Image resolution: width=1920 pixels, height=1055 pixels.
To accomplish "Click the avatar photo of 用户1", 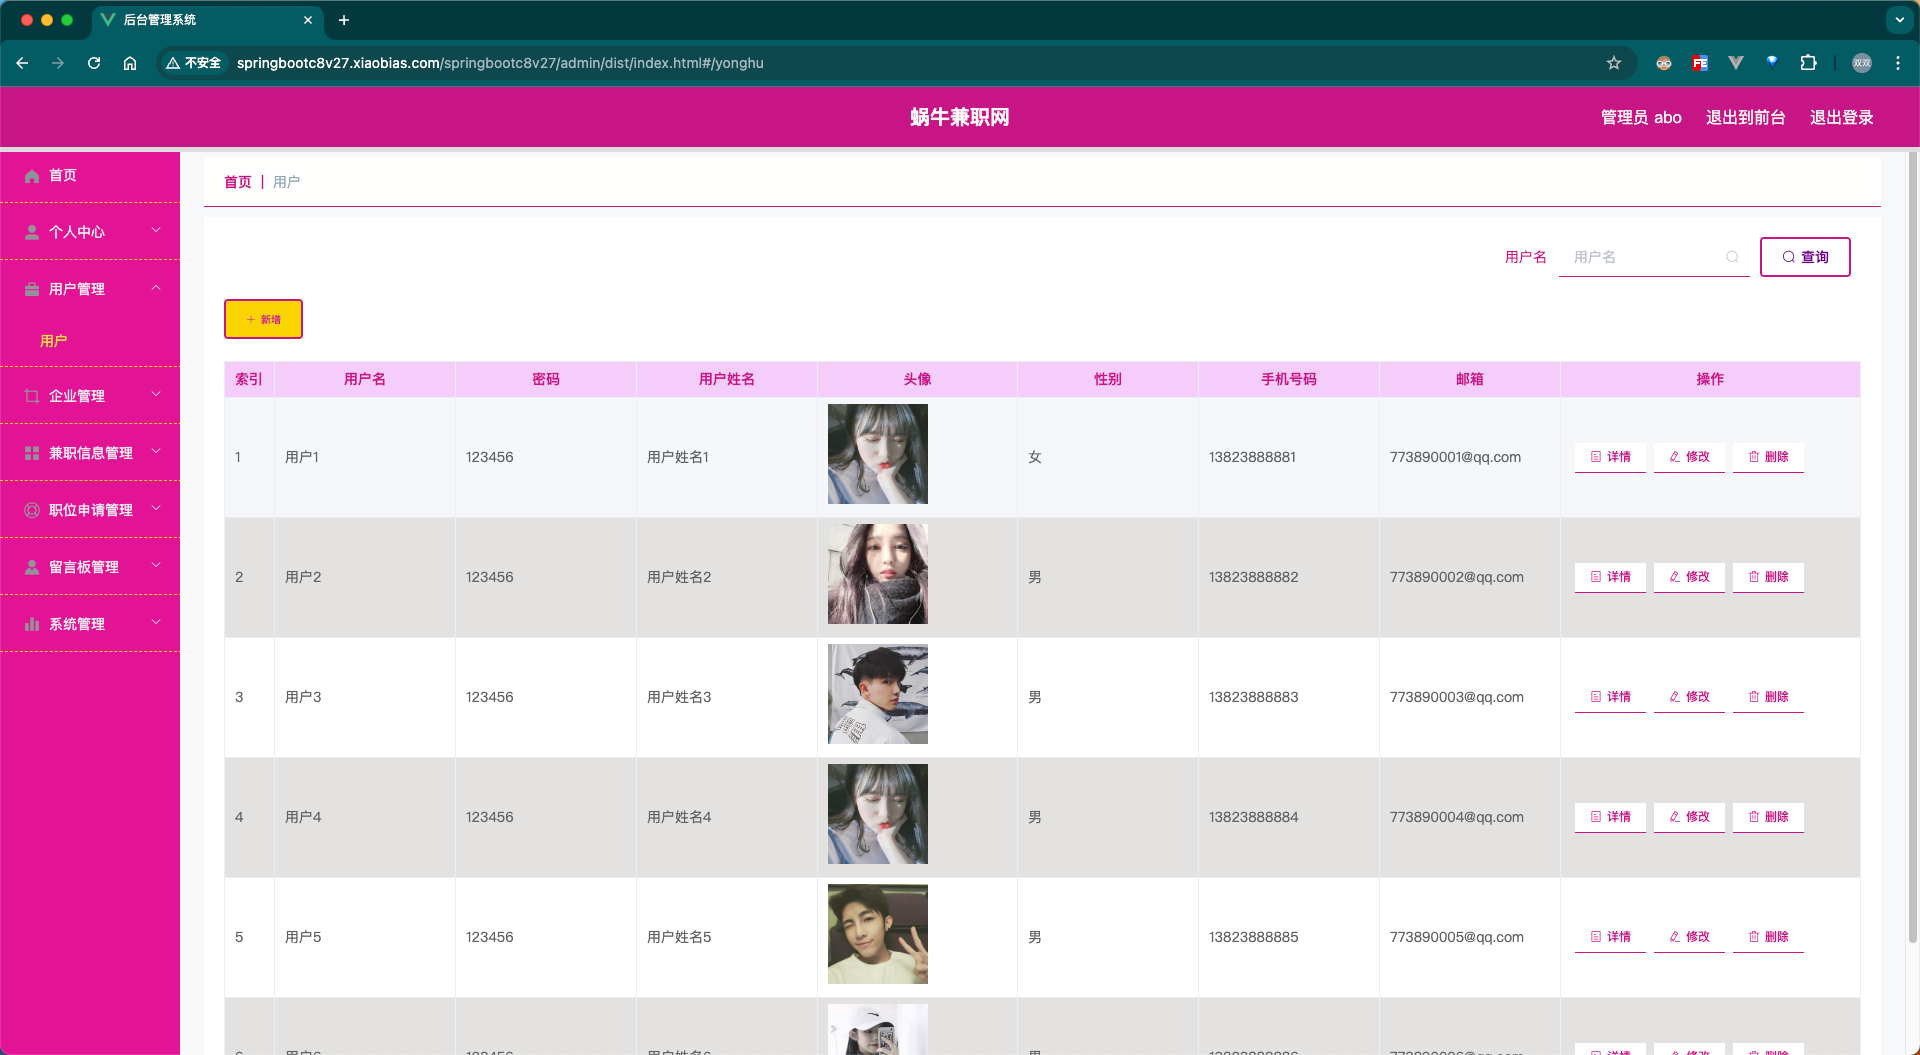I will 878,454.
